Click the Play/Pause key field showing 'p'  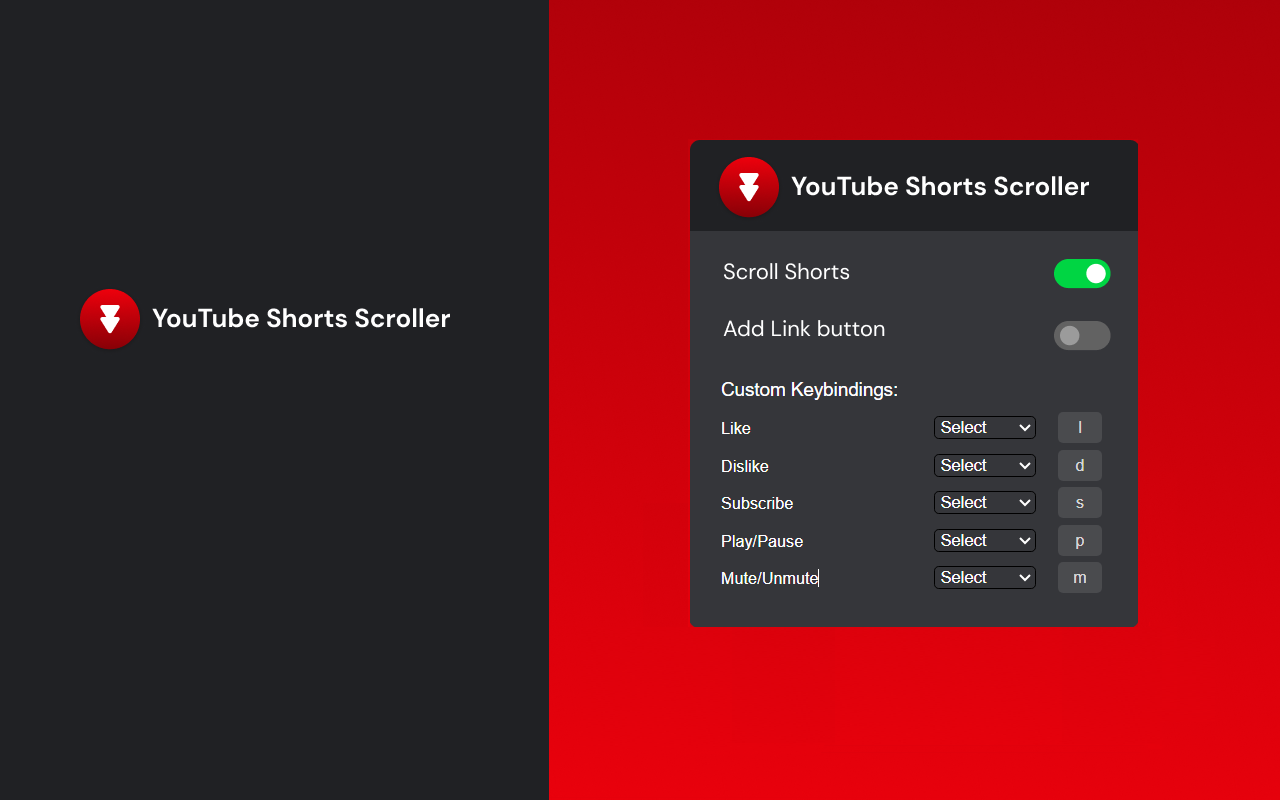click(1080, 540)
